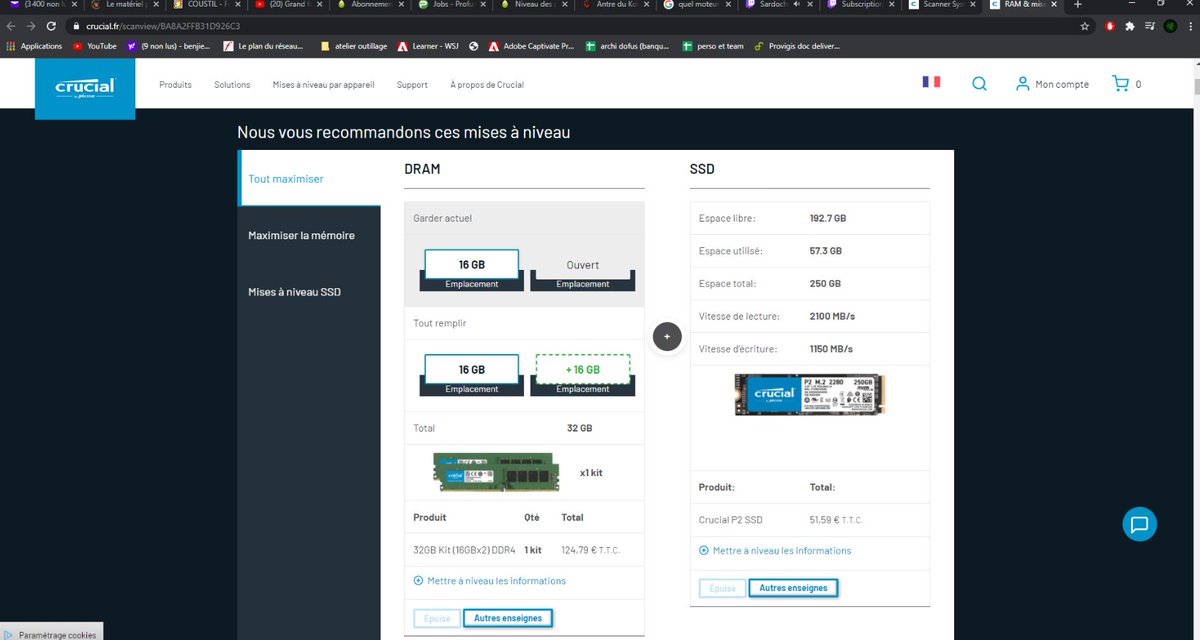Open the red adblock extension icon
Image resolution: width=1200 pixels, height=640 pixels.
pos(1109,26)
